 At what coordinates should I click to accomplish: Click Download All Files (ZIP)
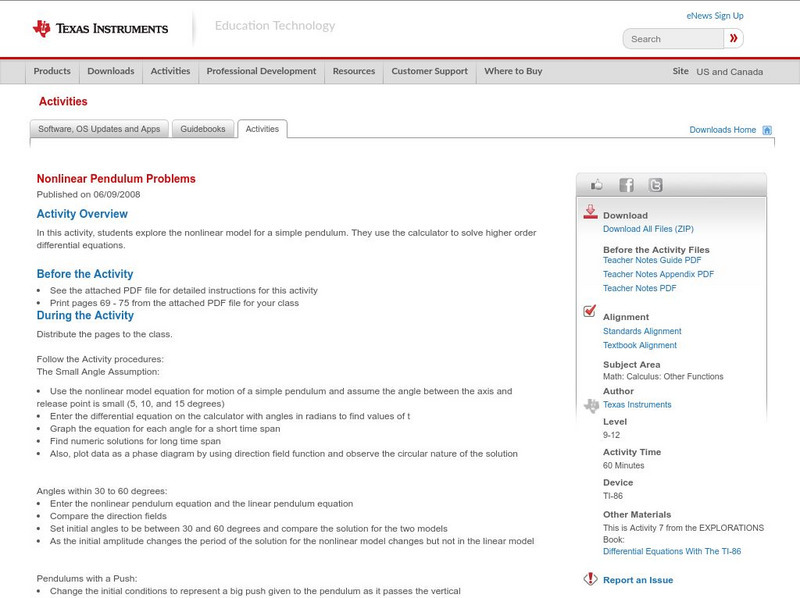tap(648, 229)
